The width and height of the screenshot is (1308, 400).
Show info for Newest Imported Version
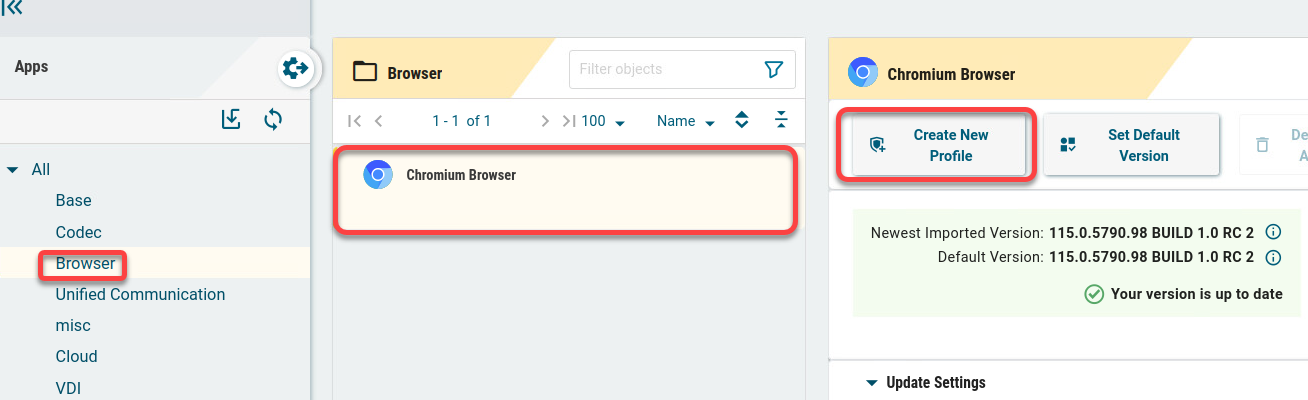[x=1273, y=232]
